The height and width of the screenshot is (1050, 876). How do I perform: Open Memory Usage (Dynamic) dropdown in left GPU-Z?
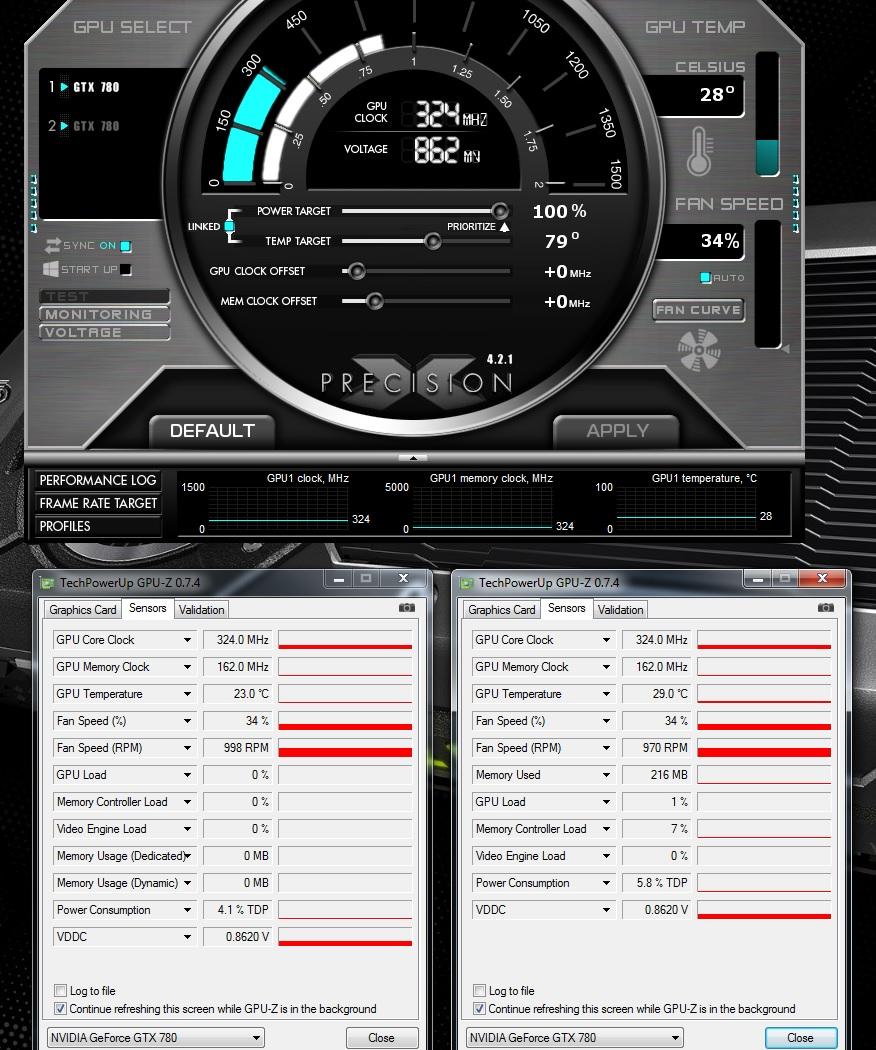188,883
